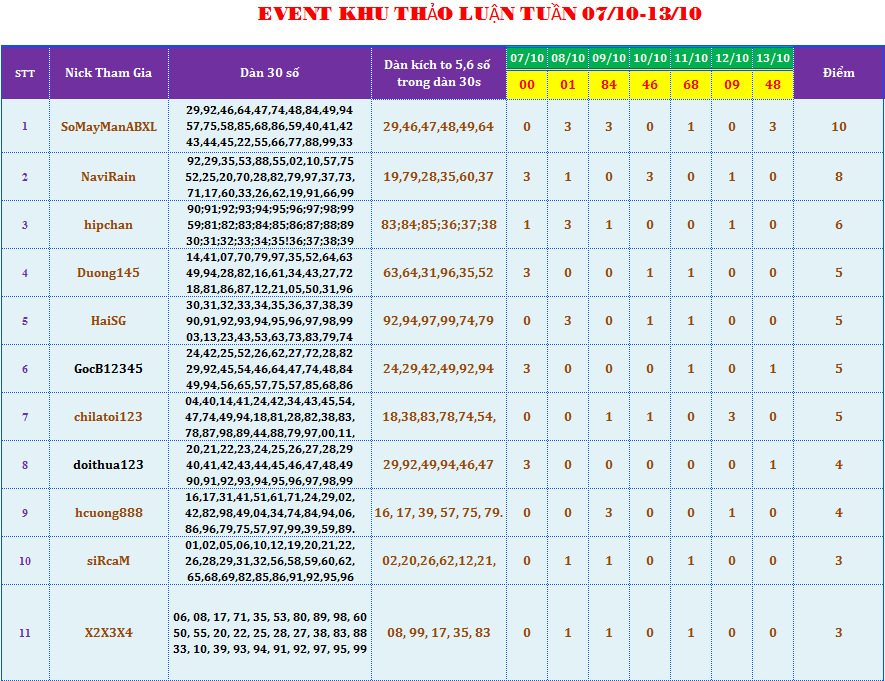
Task: Select the doithua123 participant name
Action: click(x=108, y=465)
